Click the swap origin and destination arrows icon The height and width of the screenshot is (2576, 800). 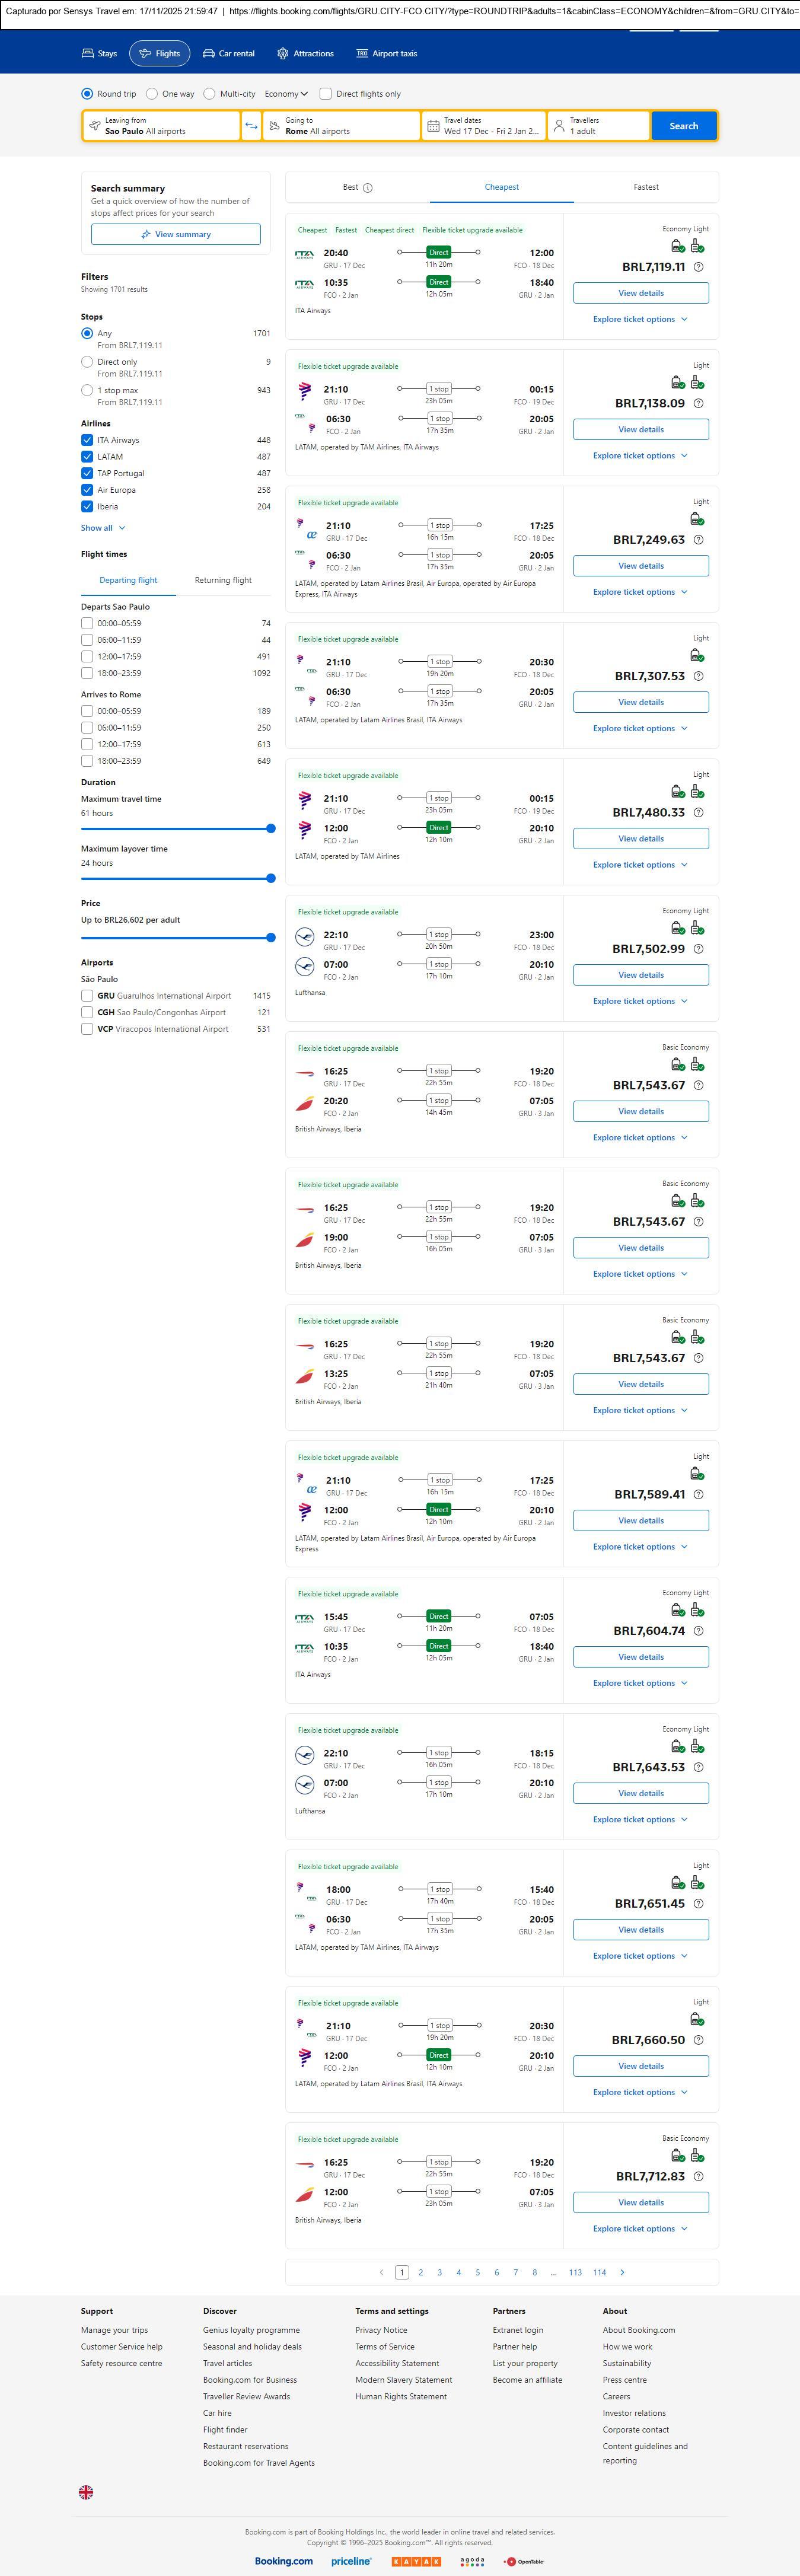pyautogui.click(x=251, y=126)
